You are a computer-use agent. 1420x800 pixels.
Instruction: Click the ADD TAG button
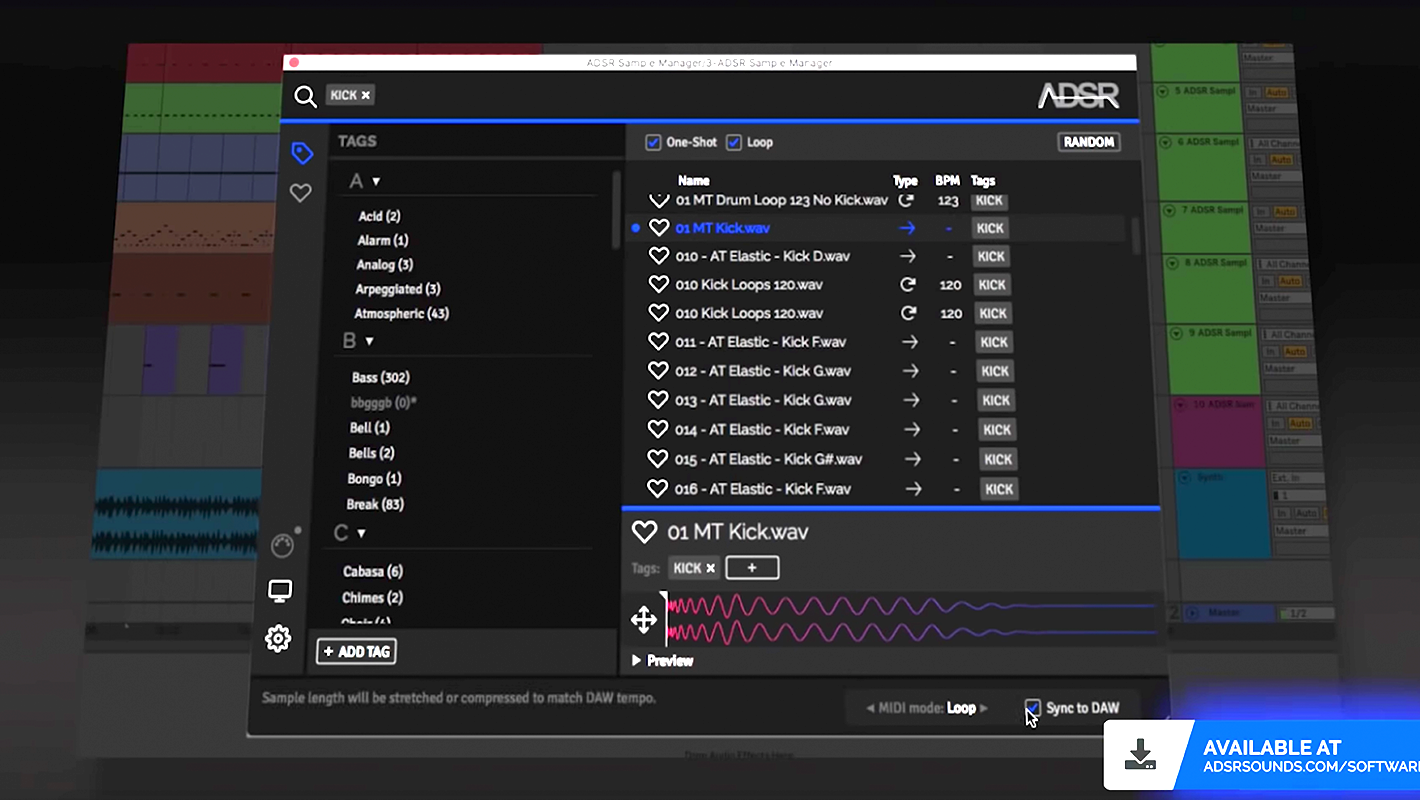pos(357,652)
